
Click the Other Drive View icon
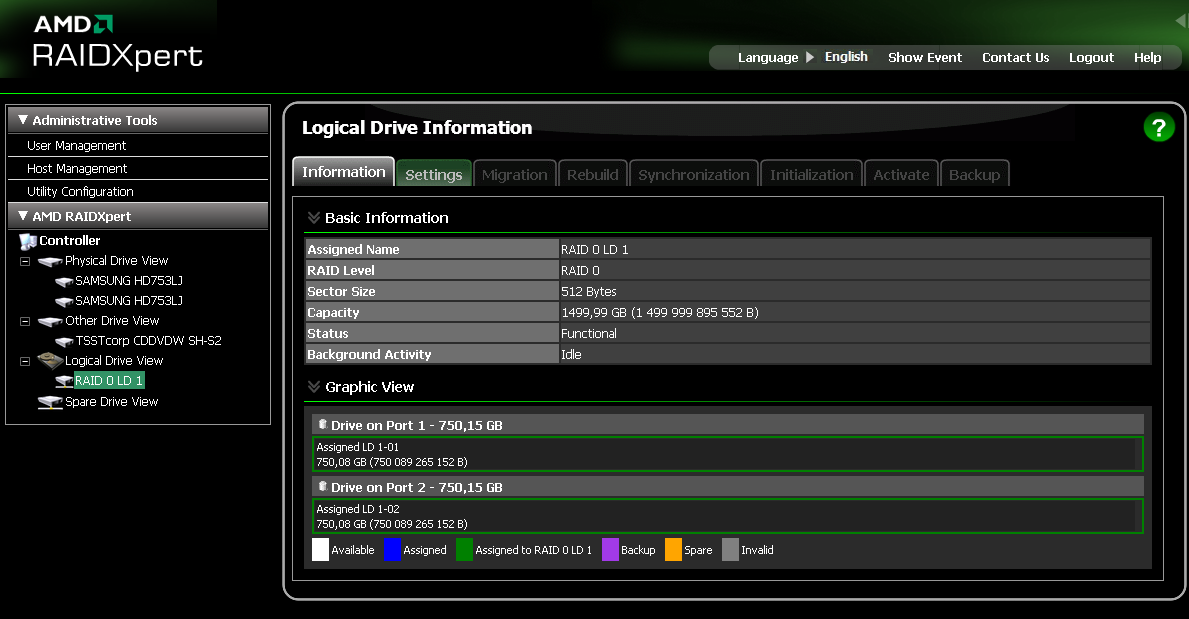[x=50, y=322]
